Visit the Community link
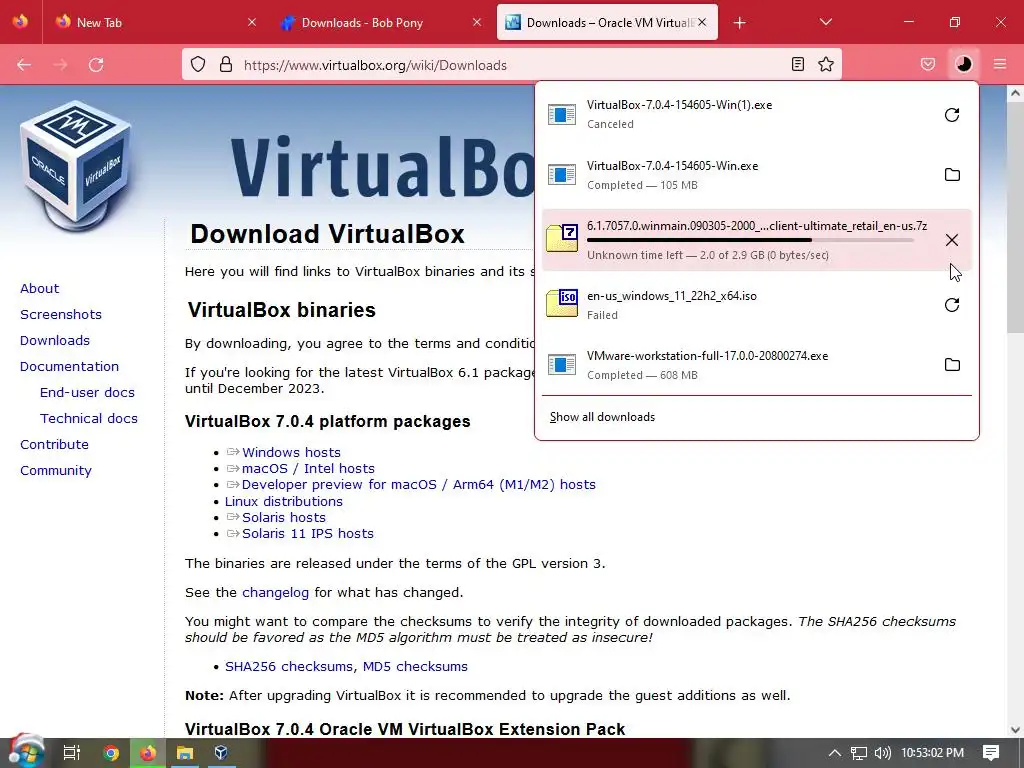Viewport: 1024px width, 768px height. click(x=56, y=470)
